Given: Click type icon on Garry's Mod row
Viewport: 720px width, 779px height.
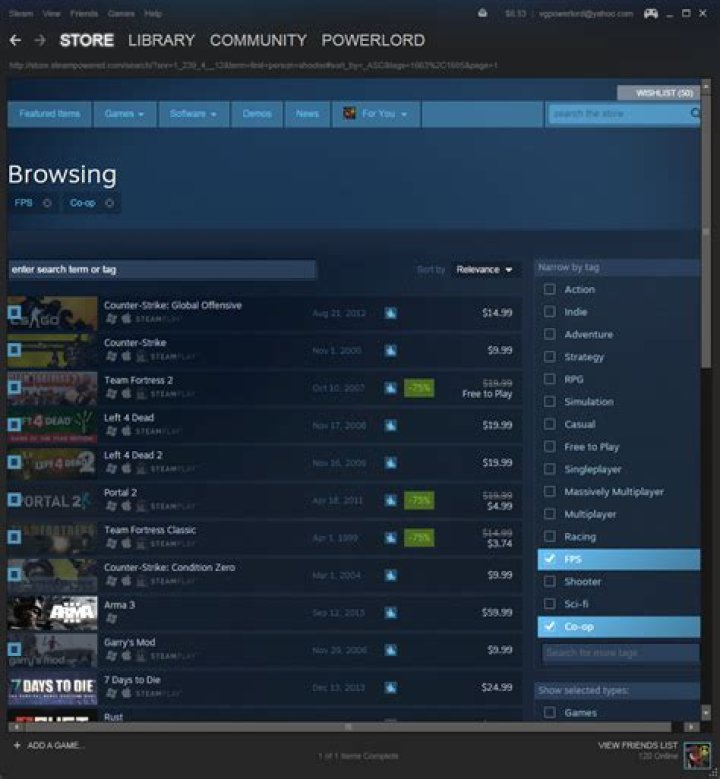Looking at the screenshot, I should pyautogui.click(x=391, y=650).
